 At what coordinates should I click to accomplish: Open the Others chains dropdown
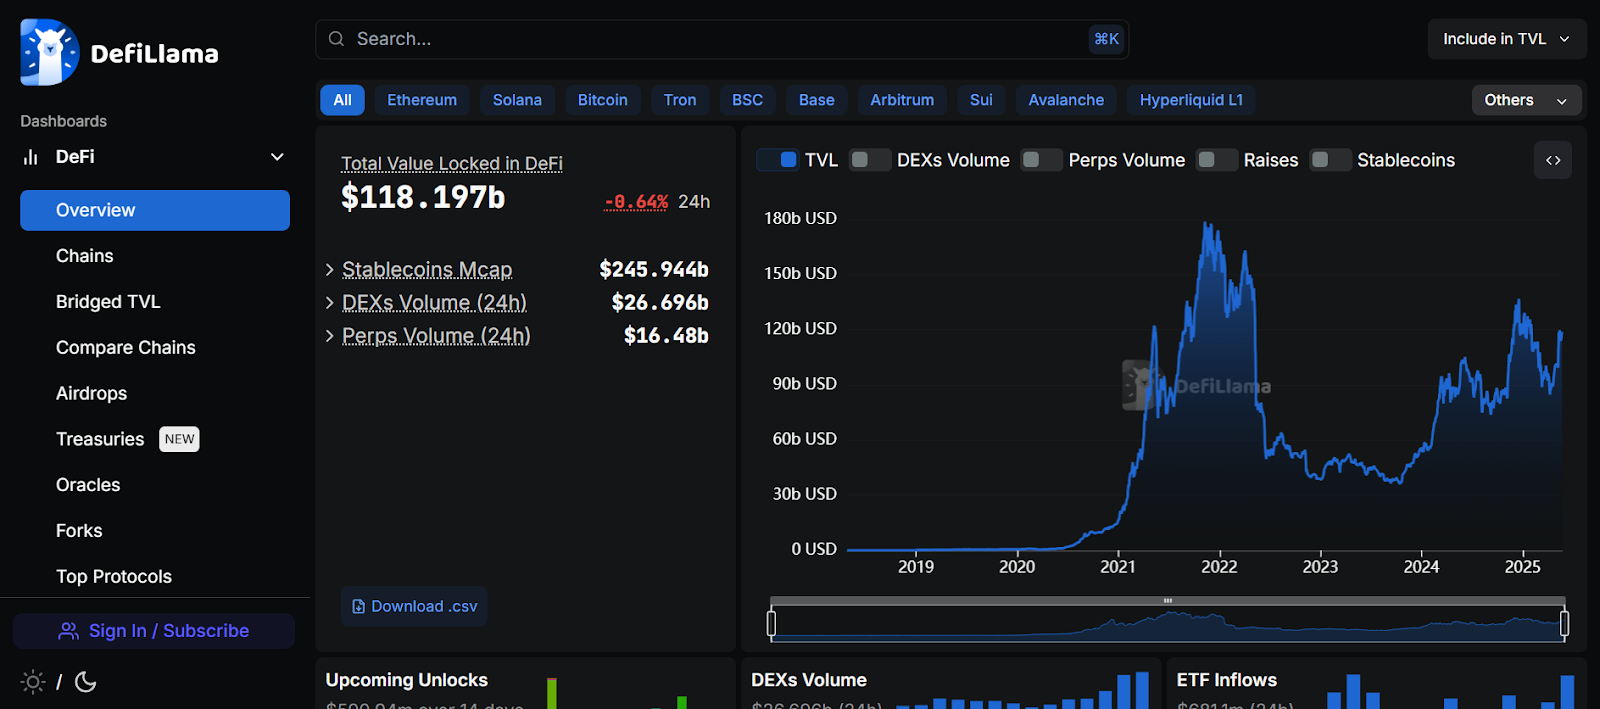point(1526,100)
